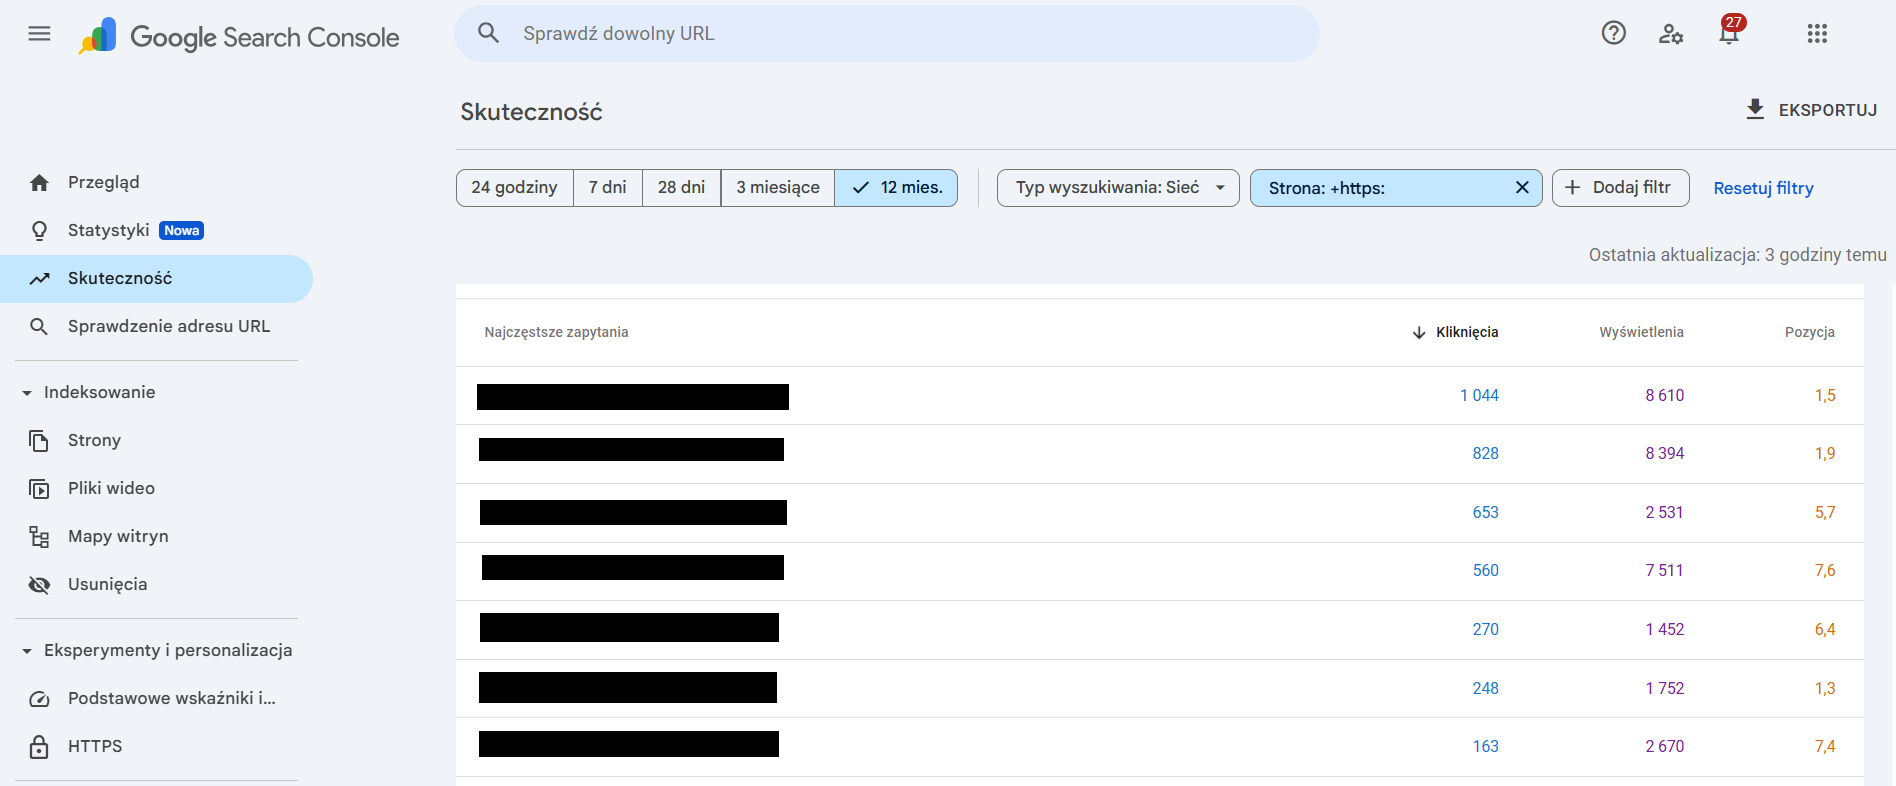
Task: Select the 24 godziny date range
Action: 514,188
